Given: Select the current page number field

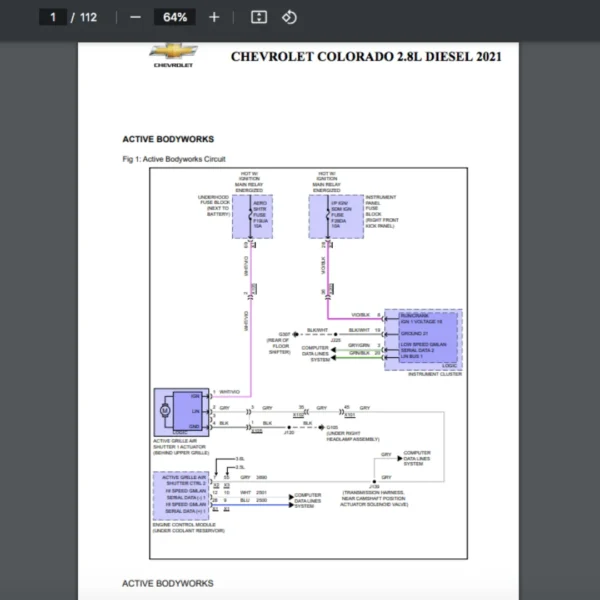Looking at the screenshot, I should point(53,17).
